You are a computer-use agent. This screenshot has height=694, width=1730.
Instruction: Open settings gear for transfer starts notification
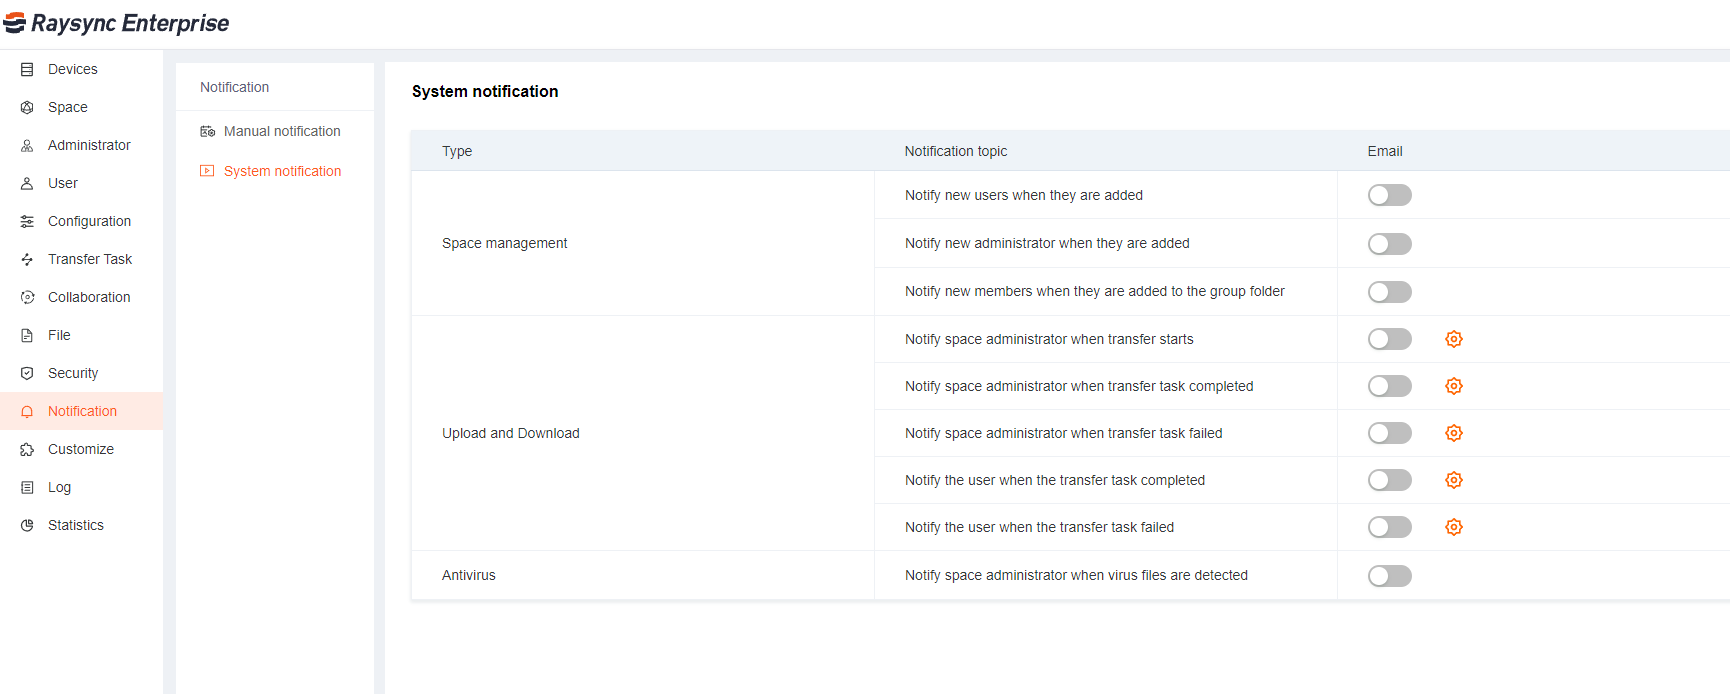tap(1454, 339)
